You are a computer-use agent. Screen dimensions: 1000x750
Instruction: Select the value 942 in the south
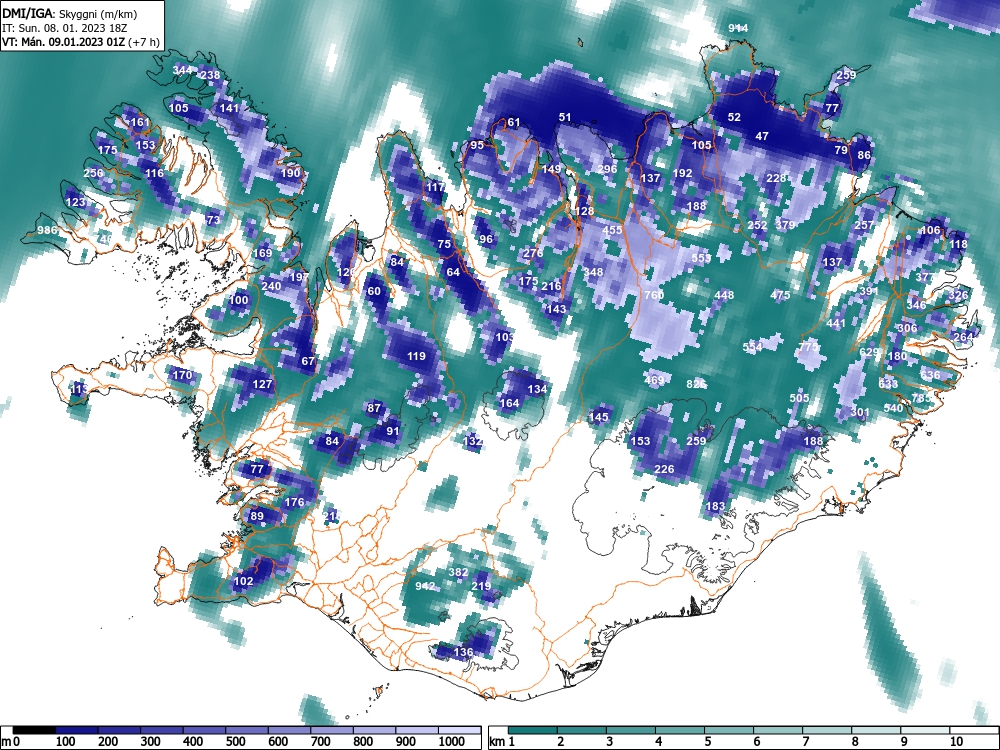(x=425, y=586)
